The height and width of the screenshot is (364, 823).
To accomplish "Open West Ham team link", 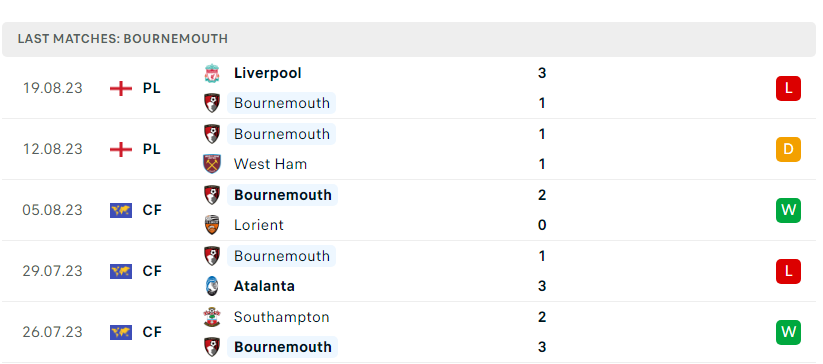I will point(270,164).
